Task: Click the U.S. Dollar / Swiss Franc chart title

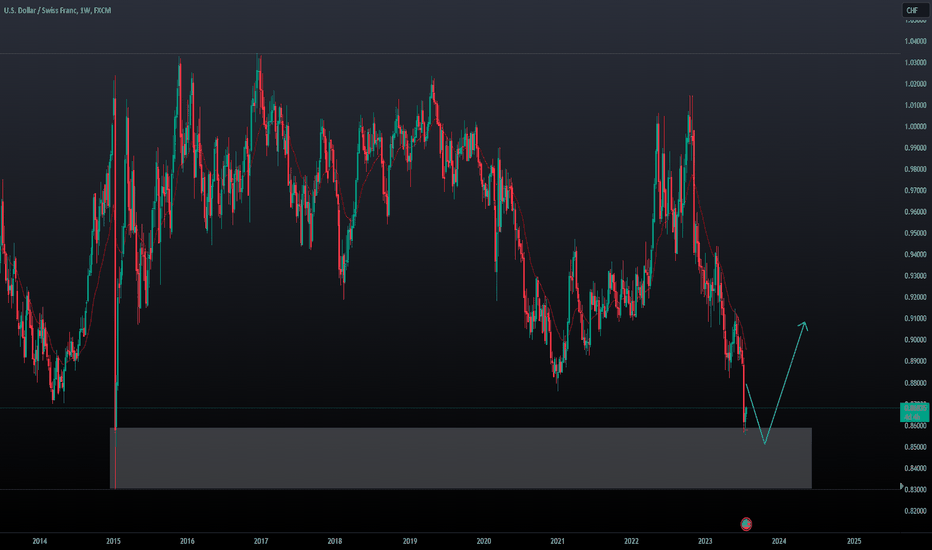Action: click(x=57, y=10)
